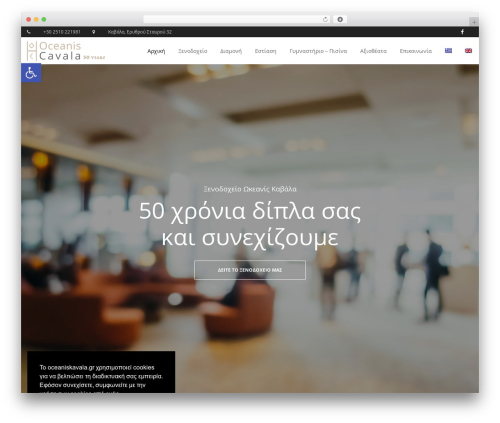The width and height of the screenshot is (500, 423).
Task: Open the Εστίαση menu item
Action: (x=265, y=51)
